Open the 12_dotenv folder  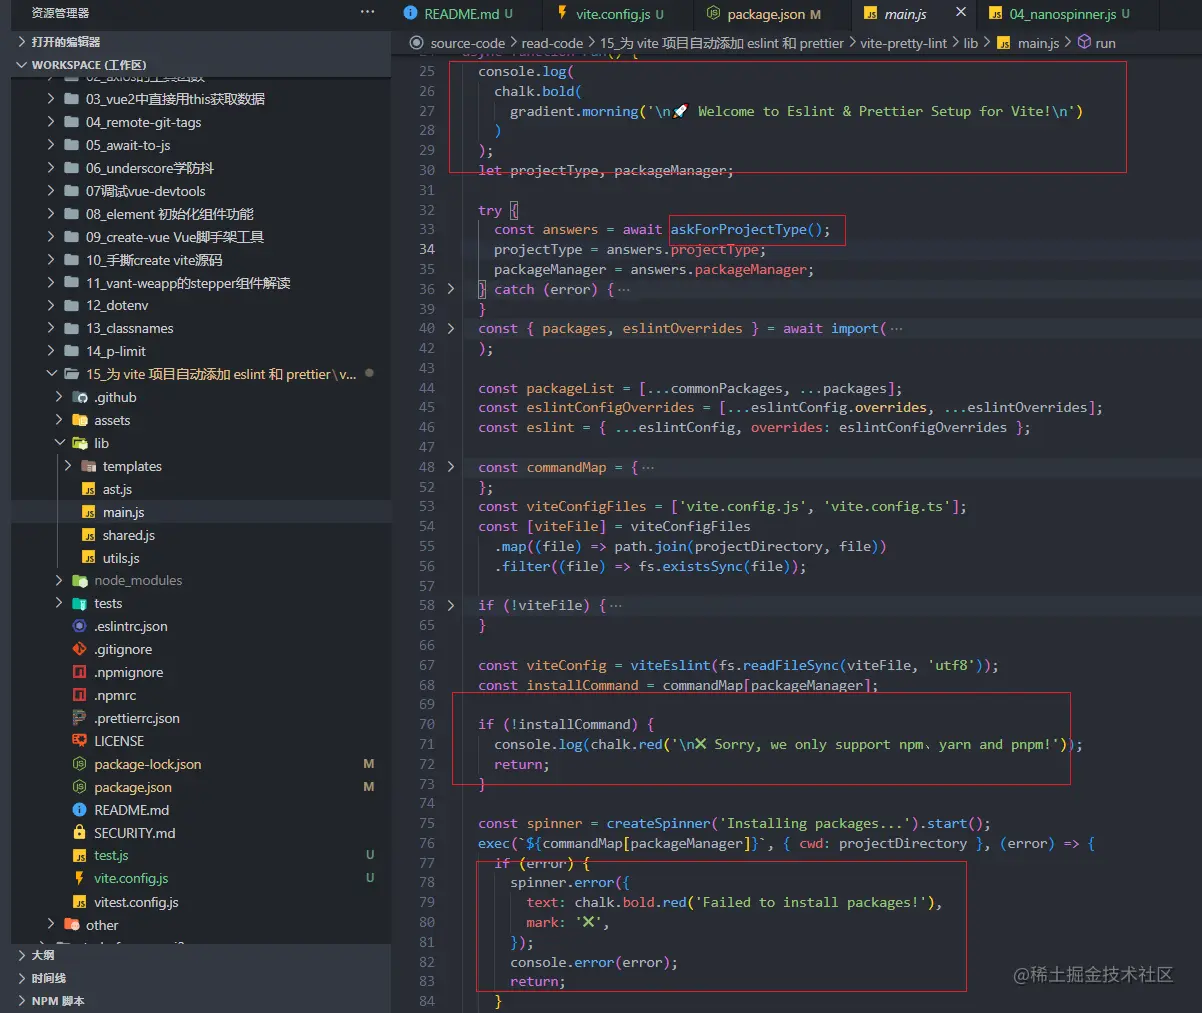[116, 305]
